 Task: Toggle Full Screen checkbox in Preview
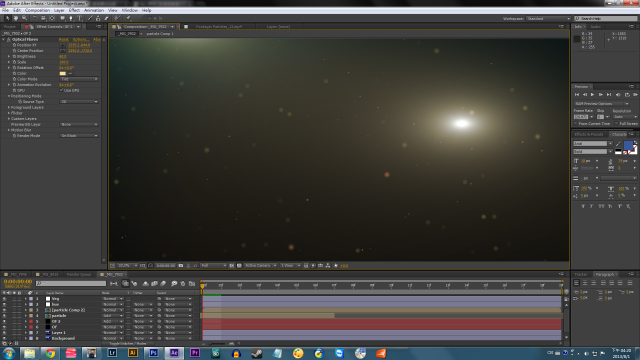[616, 124]
